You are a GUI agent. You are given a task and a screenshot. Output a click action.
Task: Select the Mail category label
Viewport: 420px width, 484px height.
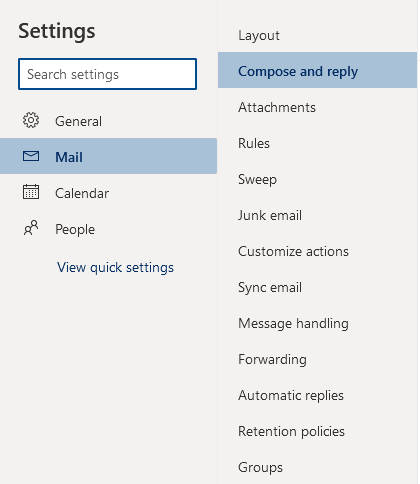point(69,157)
